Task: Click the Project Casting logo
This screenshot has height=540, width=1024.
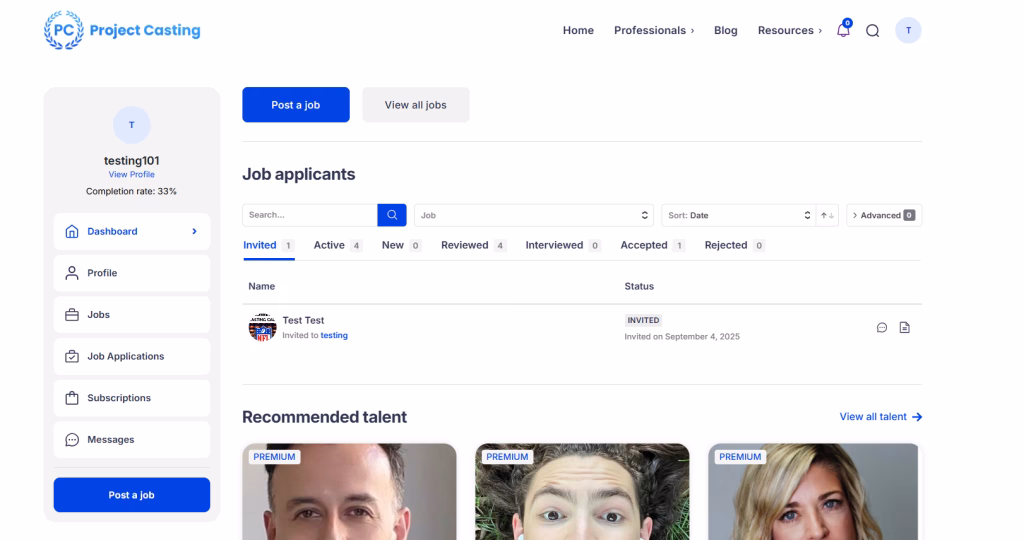Action: 122,30
